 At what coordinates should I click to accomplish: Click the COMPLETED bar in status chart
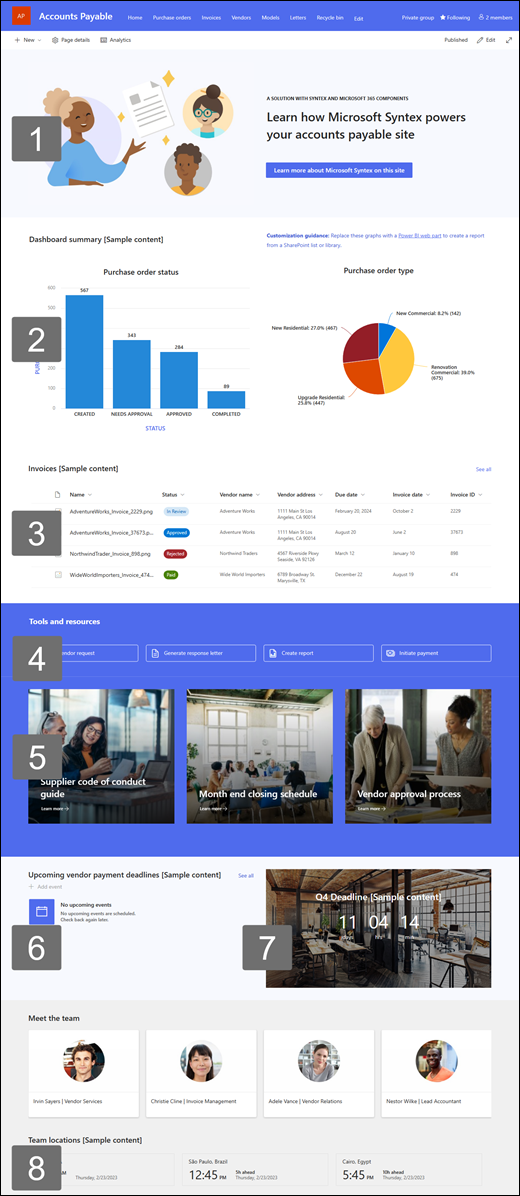point(226,400)
